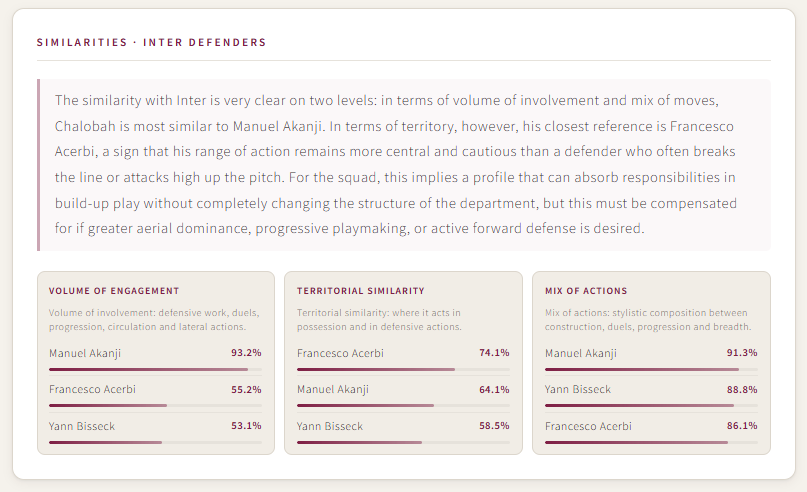Viewport: 807px width, 492px height.
Task: Click Yann Bisseck in Territorial Similarity
Action: pos(330,426)
